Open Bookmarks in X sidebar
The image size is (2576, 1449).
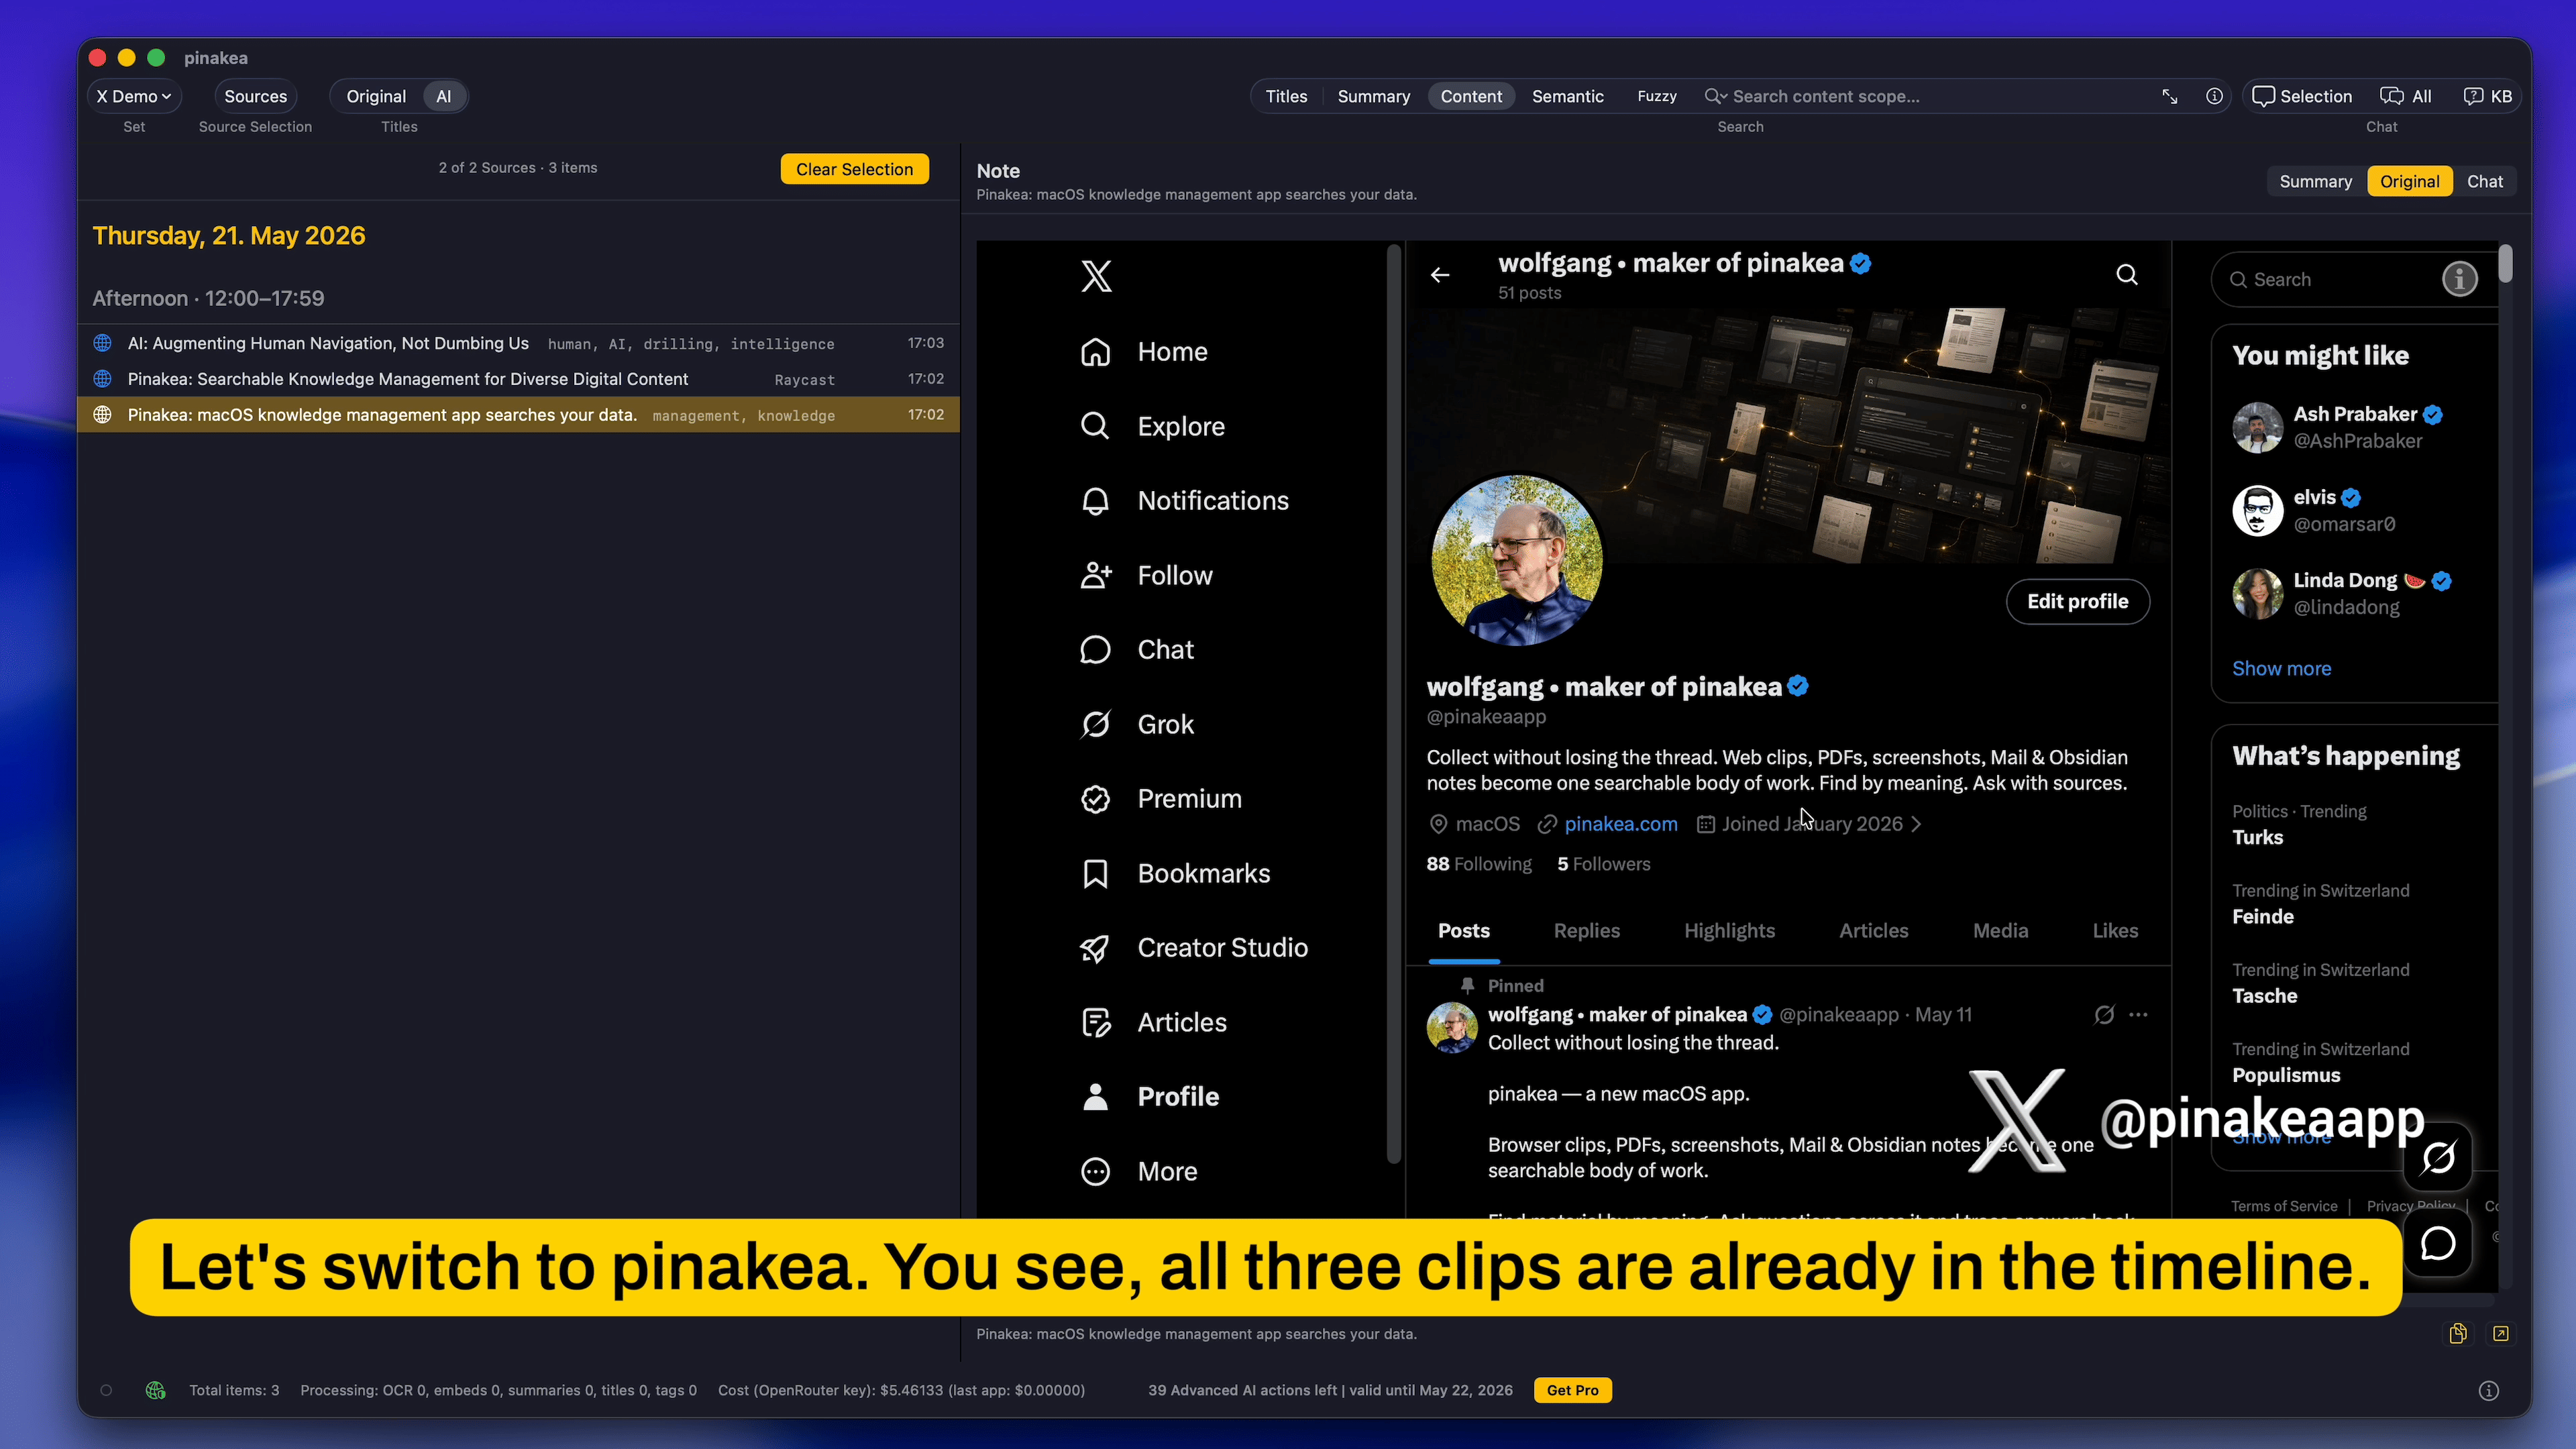[1175, 873]
